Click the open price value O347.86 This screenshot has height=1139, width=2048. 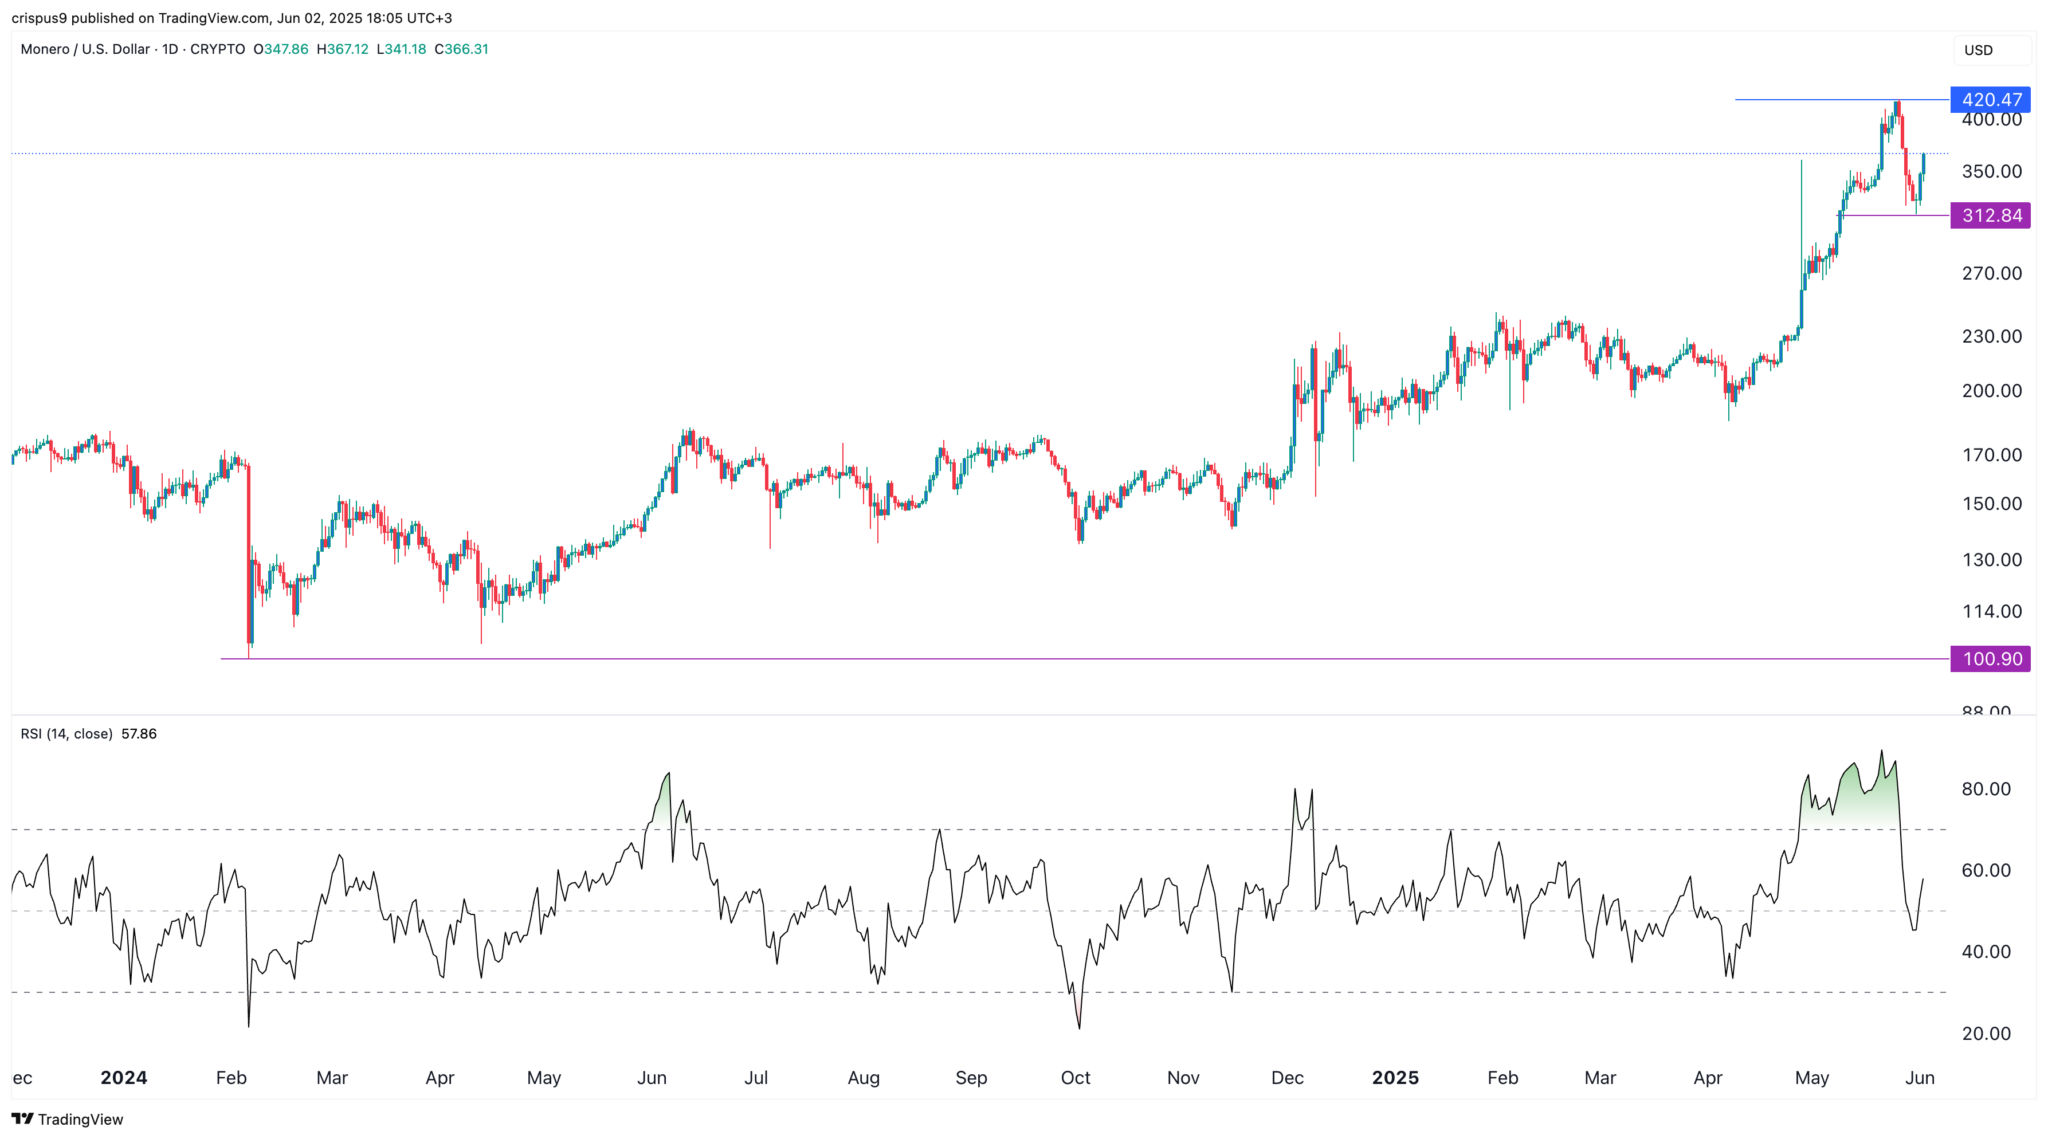click(x=281, y=49)
